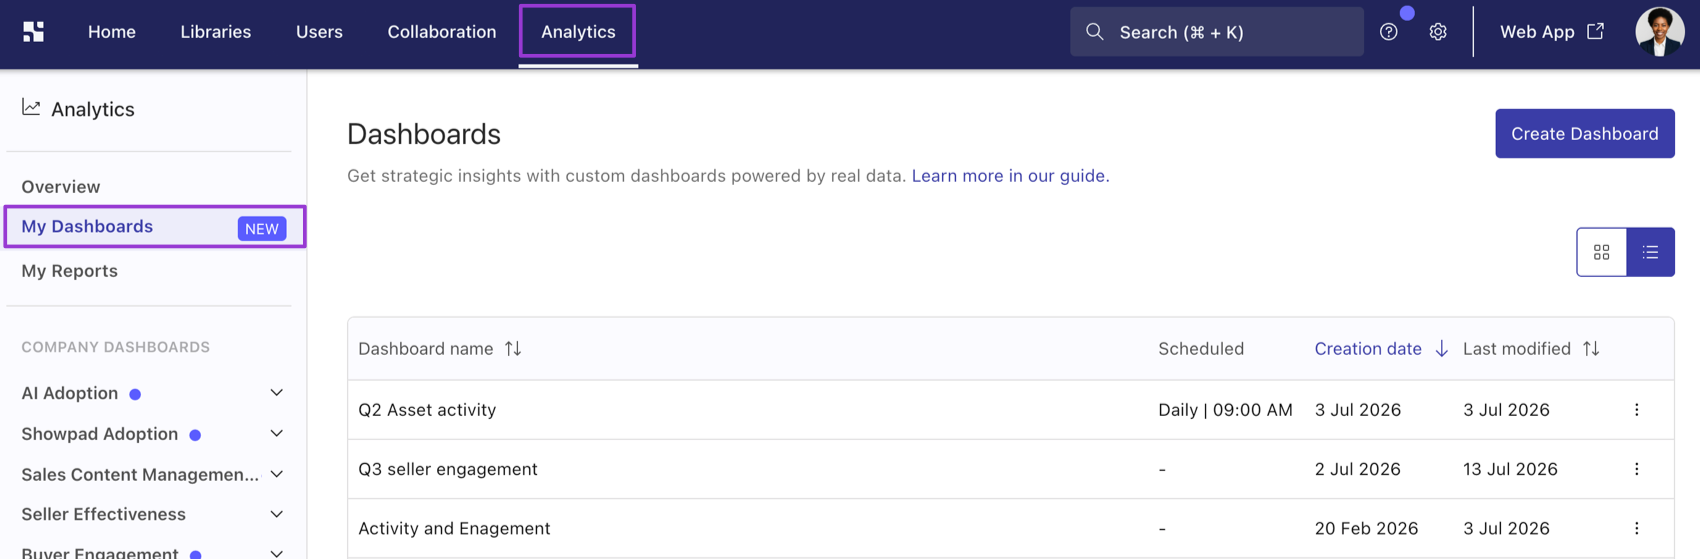Switch to list view icon

[1650, 252]
